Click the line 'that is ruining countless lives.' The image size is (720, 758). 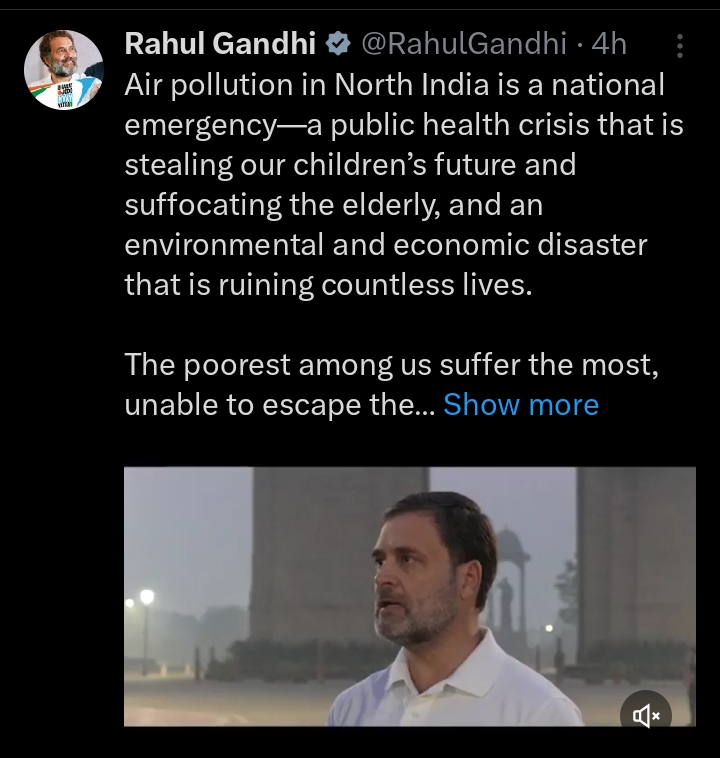tap(328, 284)
